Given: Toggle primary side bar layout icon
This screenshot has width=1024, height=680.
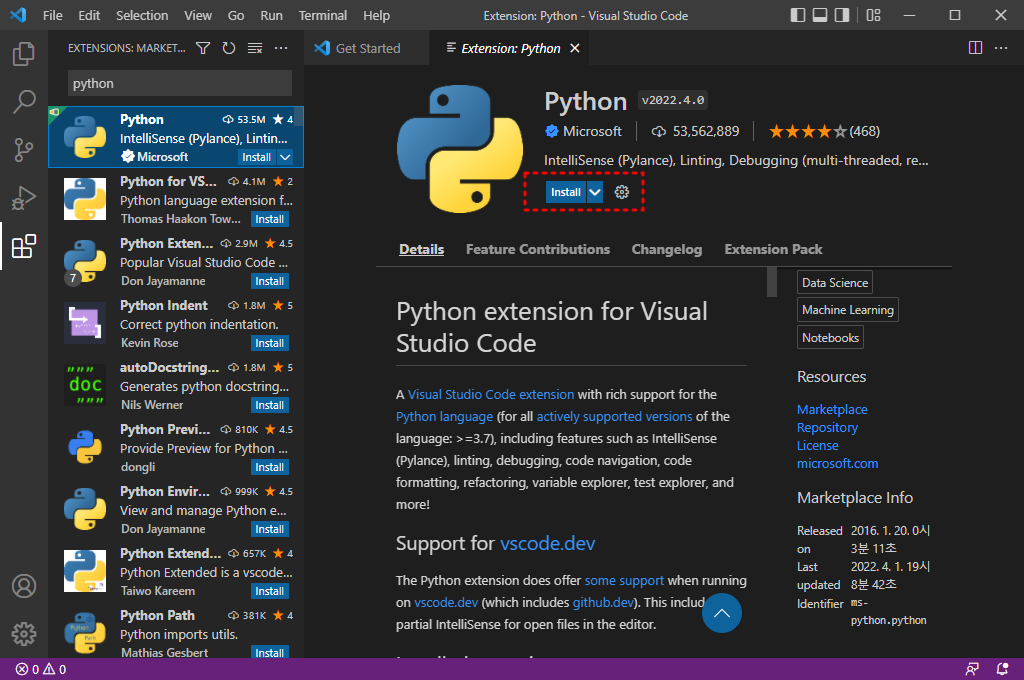Looking at the screenshot, I should 797,15.
